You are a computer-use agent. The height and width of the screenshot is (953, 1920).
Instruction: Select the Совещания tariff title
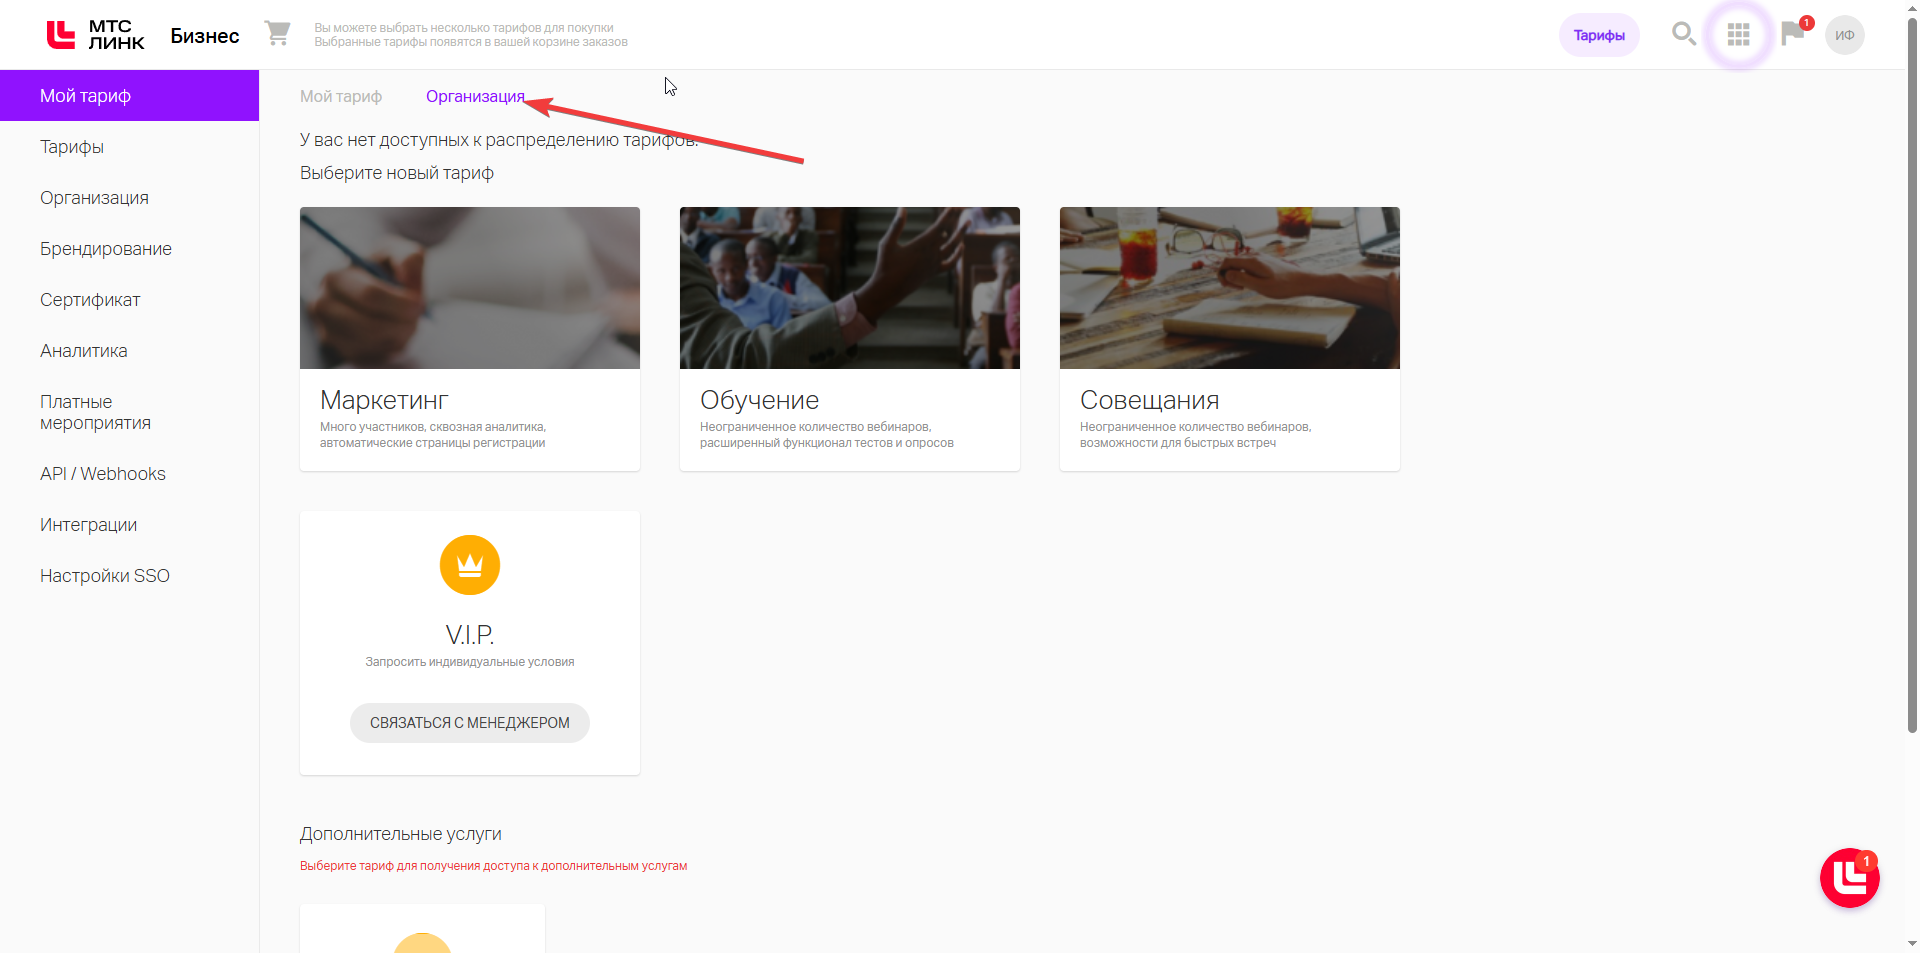click(1149, 400)
